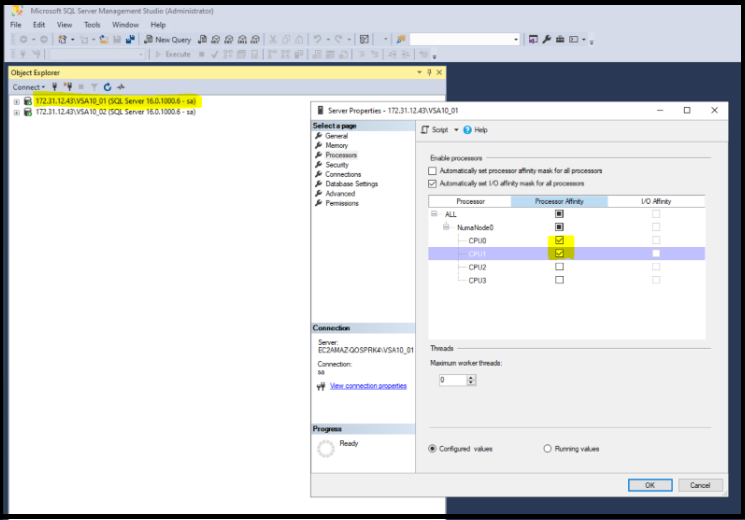Click the DAX query icon
The image size is (745, 520).
(256, 39)
